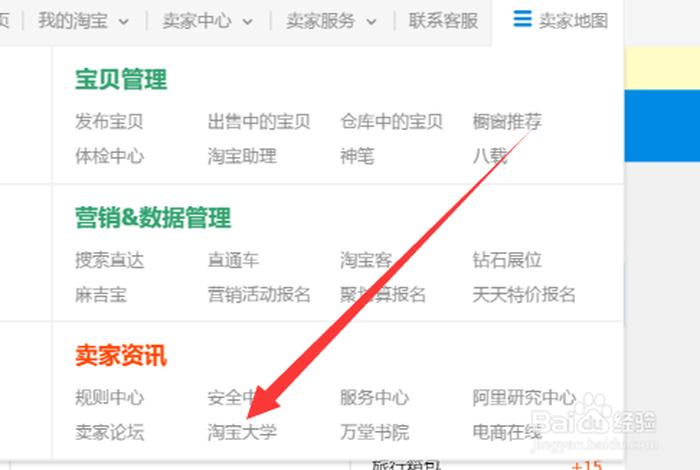Click the 宝贝管理 section heading
Image resolution: width=700 pixels, height=470 pixels.
click(x=121, y=79)
